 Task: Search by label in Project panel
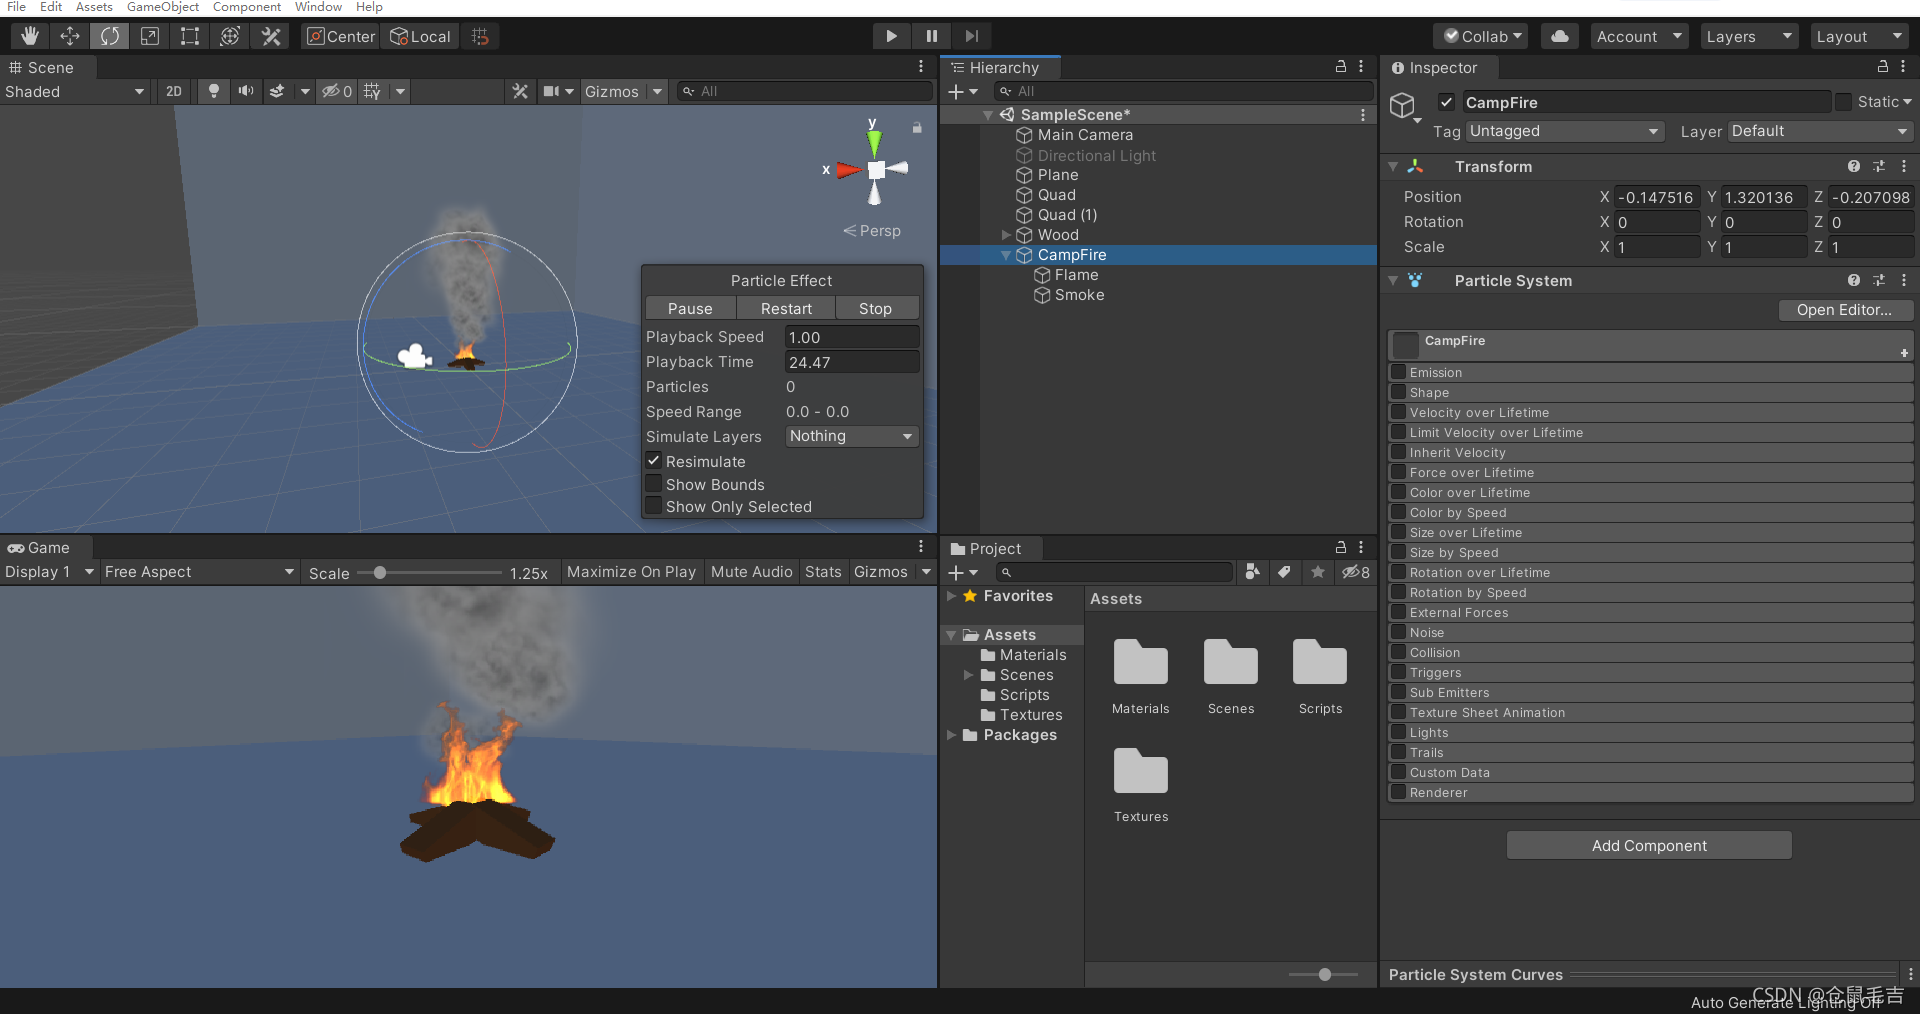pyautogui.click(x=1284, y=572)
